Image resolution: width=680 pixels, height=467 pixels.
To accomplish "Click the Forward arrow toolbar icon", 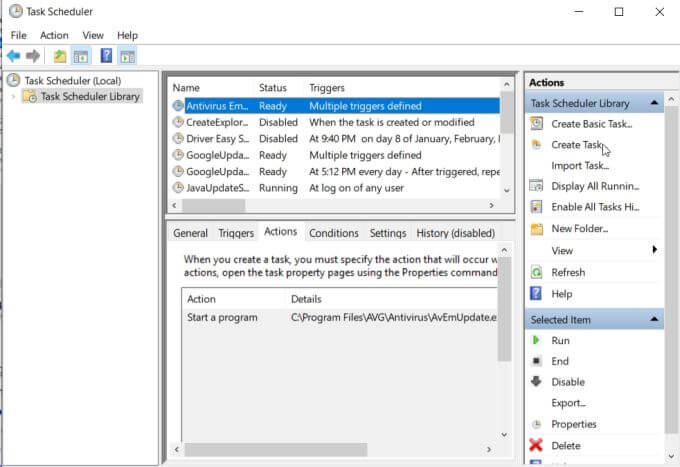I will point(33,56).
